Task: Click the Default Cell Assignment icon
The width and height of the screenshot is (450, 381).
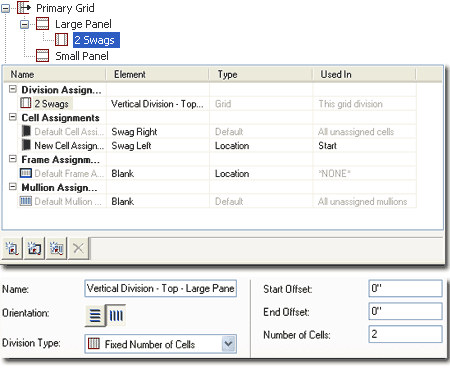Action: [x=26, y=131]
